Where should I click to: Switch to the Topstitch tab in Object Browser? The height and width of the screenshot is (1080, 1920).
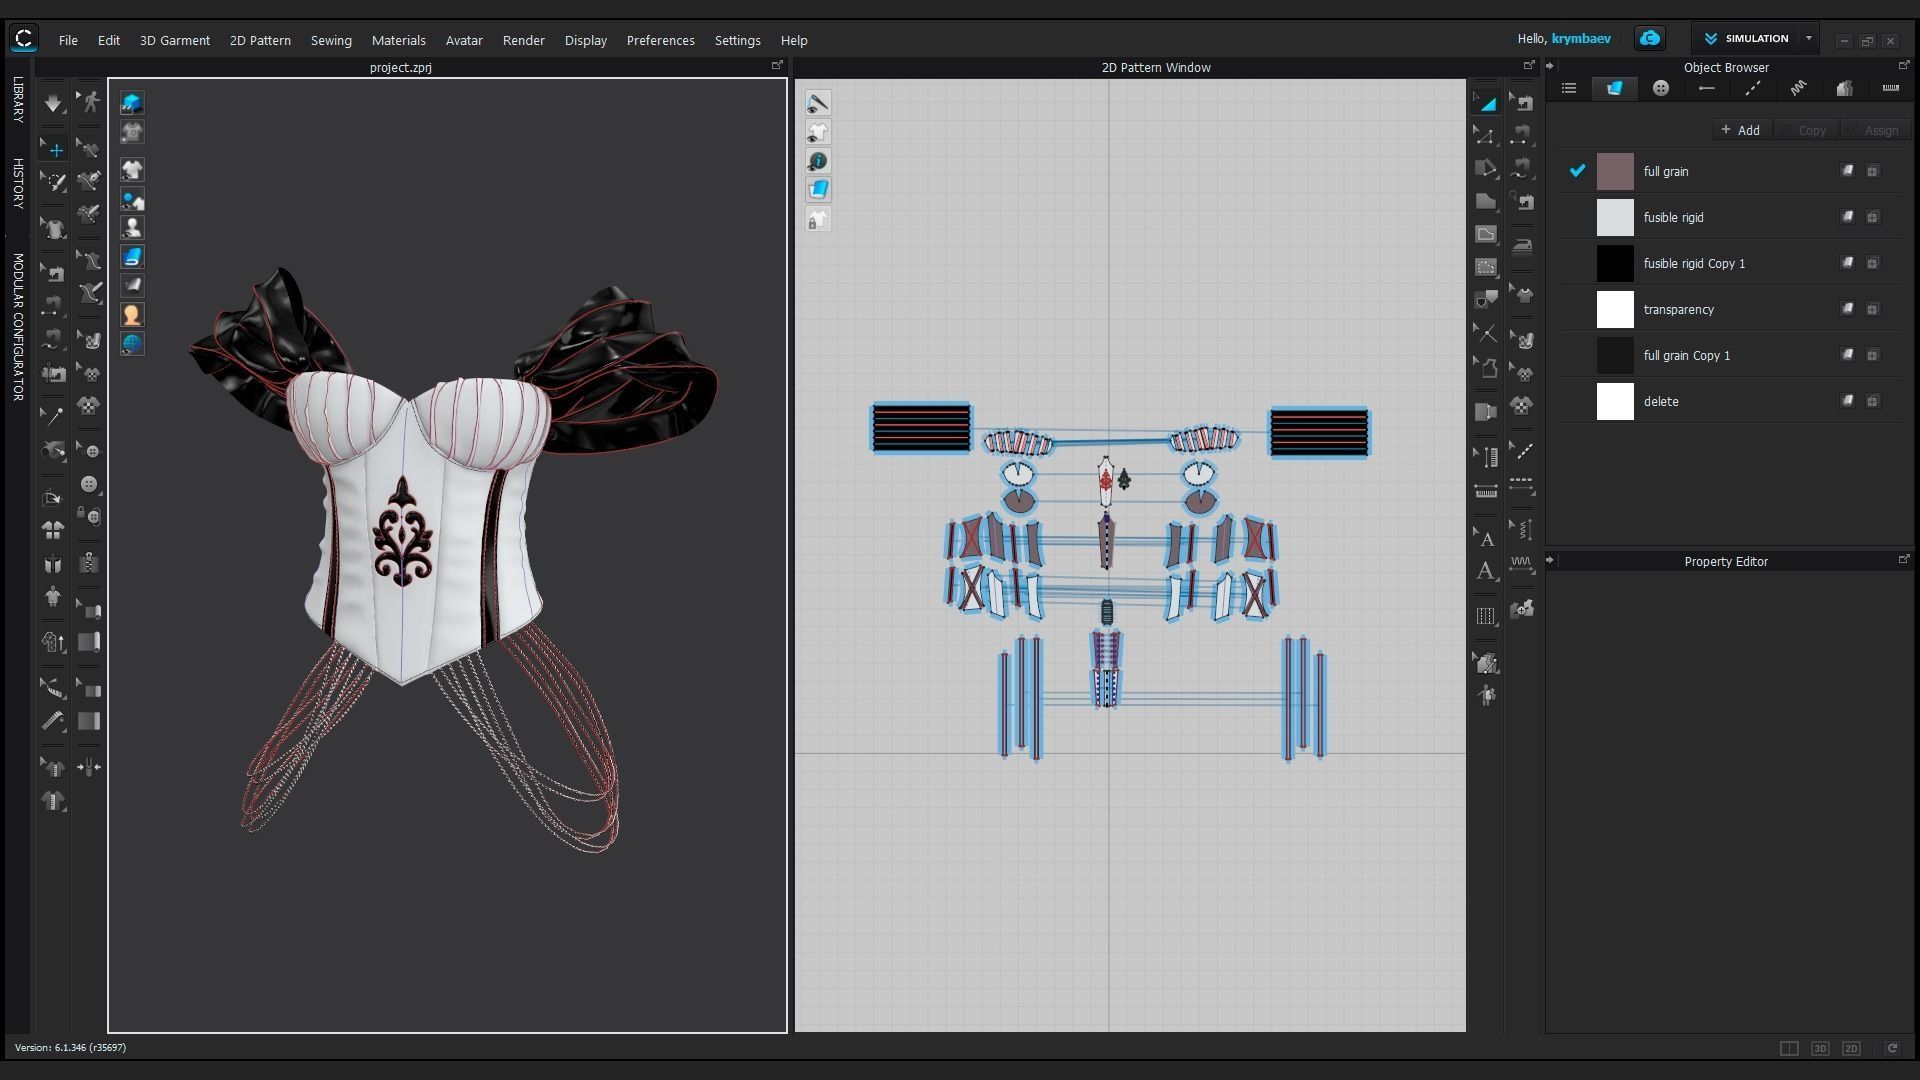[x=1753, y=88]
